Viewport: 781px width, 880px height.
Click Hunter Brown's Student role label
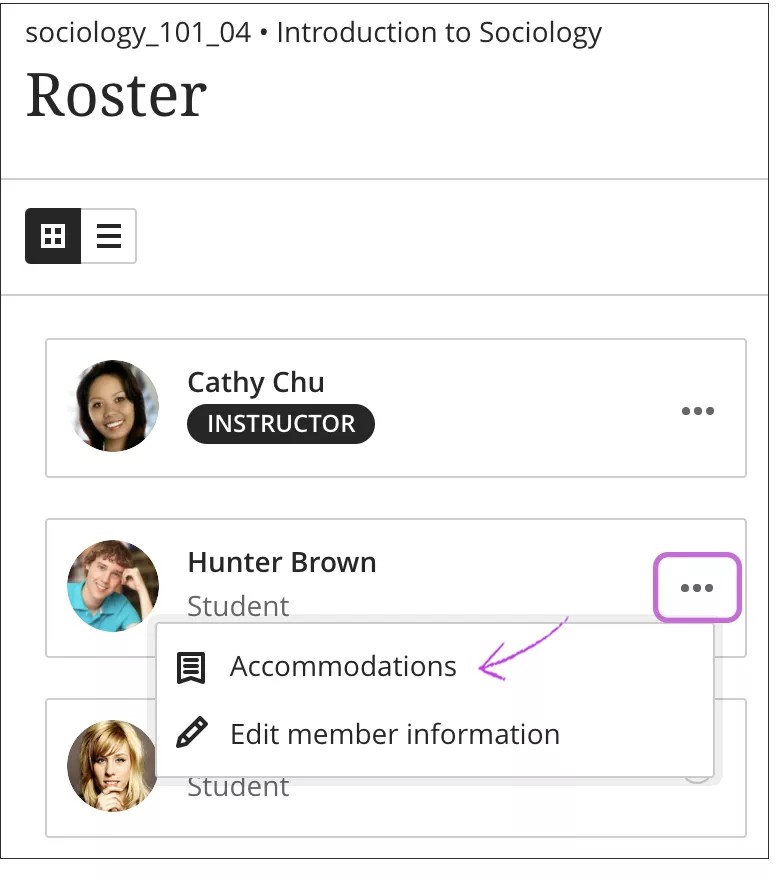tap(237, 606)
